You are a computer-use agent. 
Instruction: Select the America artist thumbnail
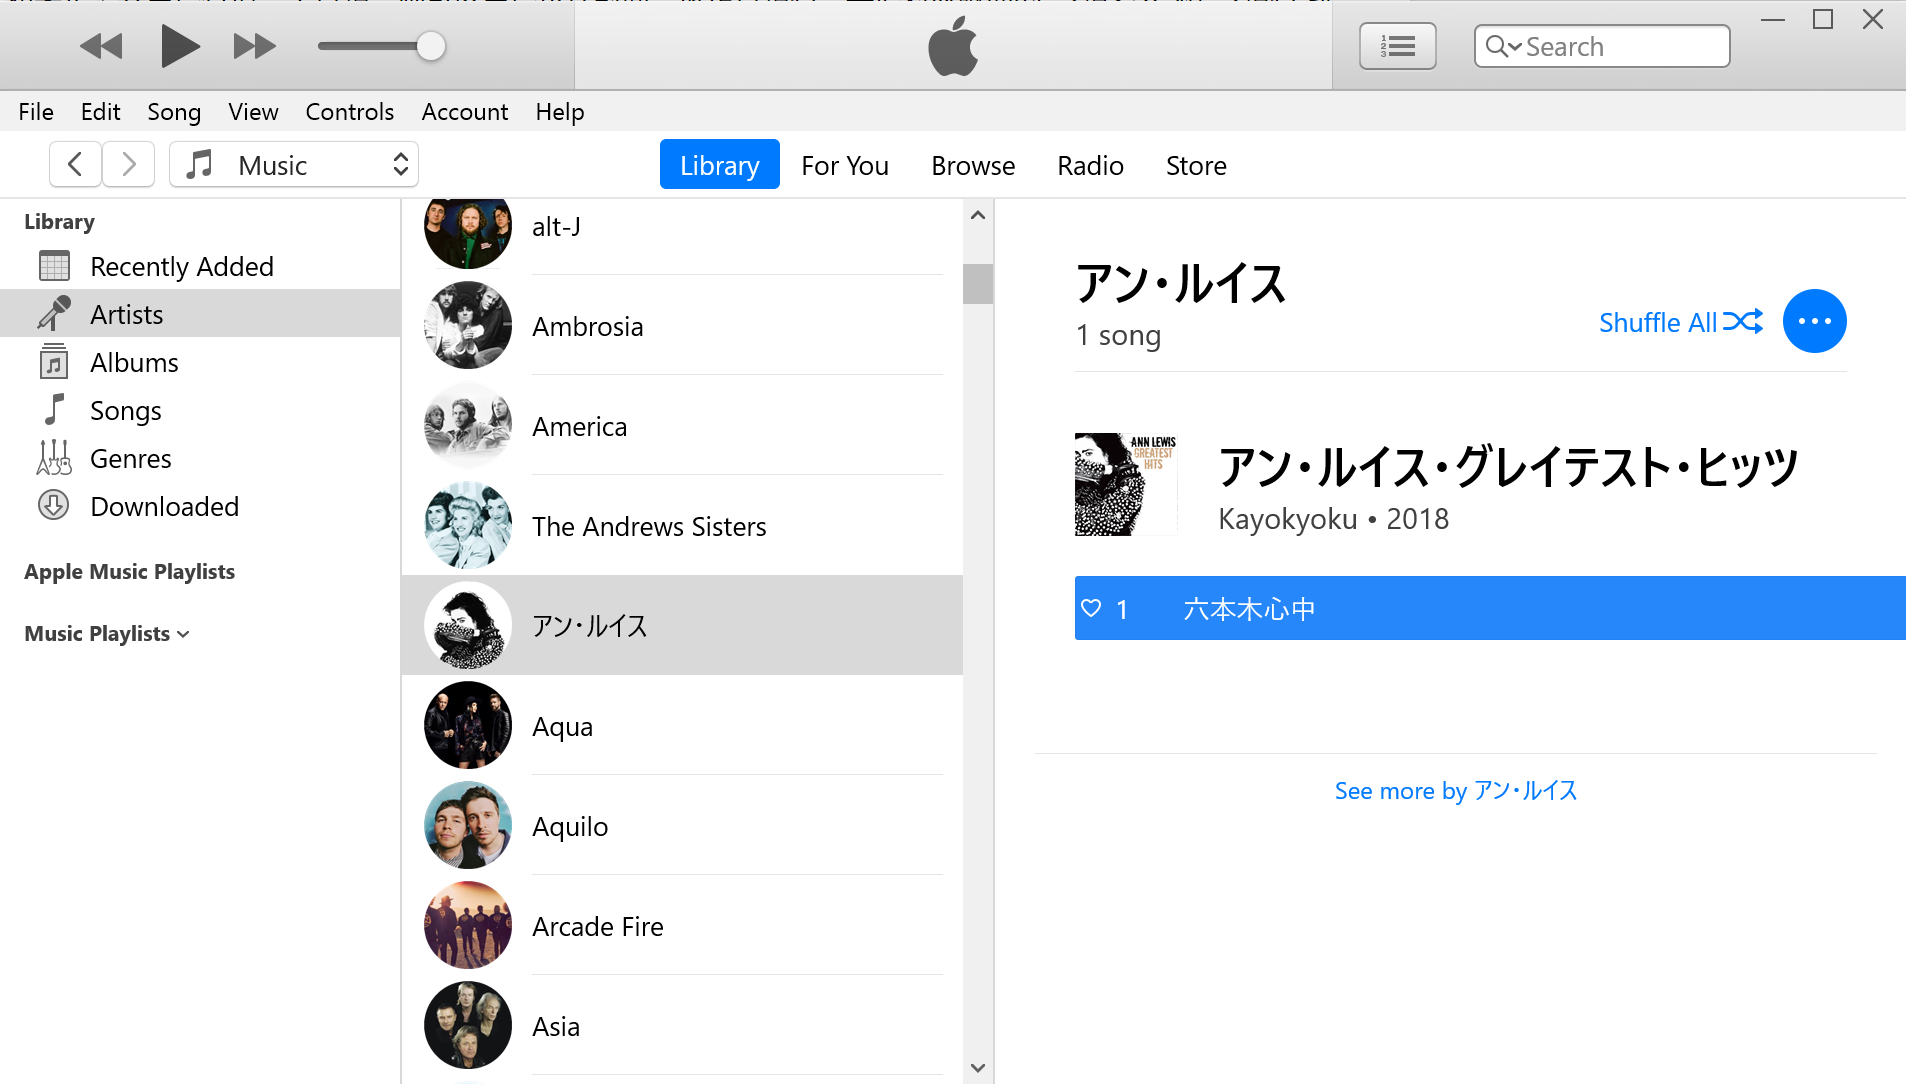(x=468, y=425)
